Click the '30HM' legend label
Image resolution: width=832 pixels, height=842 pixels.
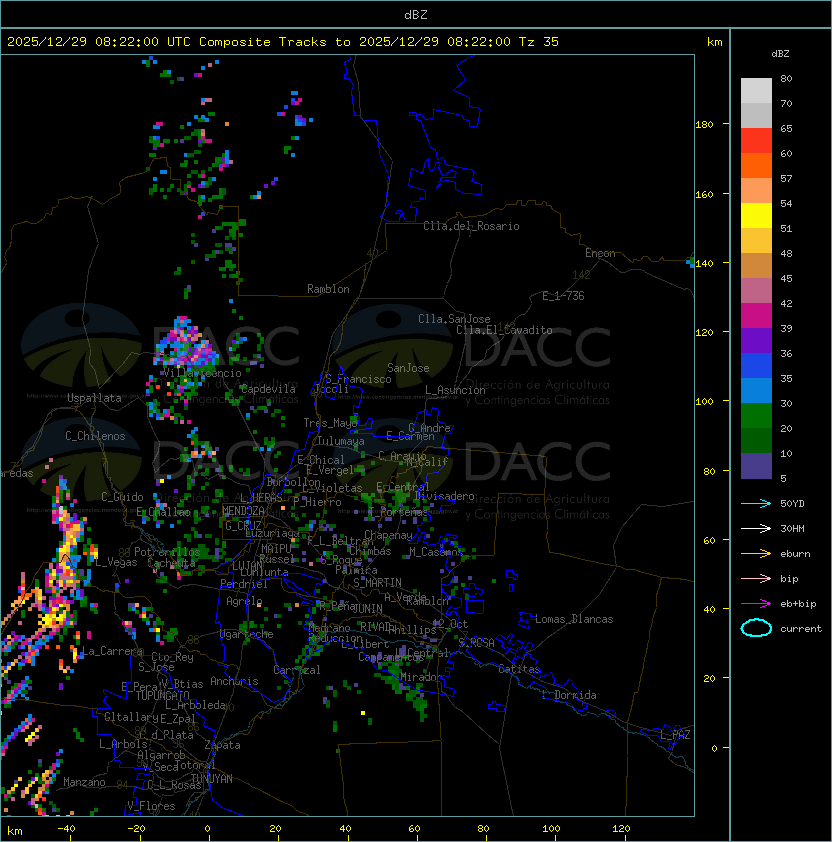click(x=792, y=528)
